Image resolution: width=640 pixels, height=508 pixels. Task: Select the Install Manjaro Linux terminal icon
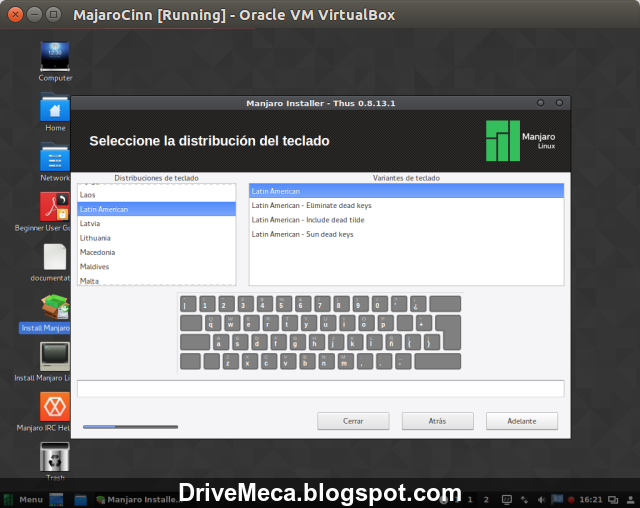coord(55,357)
